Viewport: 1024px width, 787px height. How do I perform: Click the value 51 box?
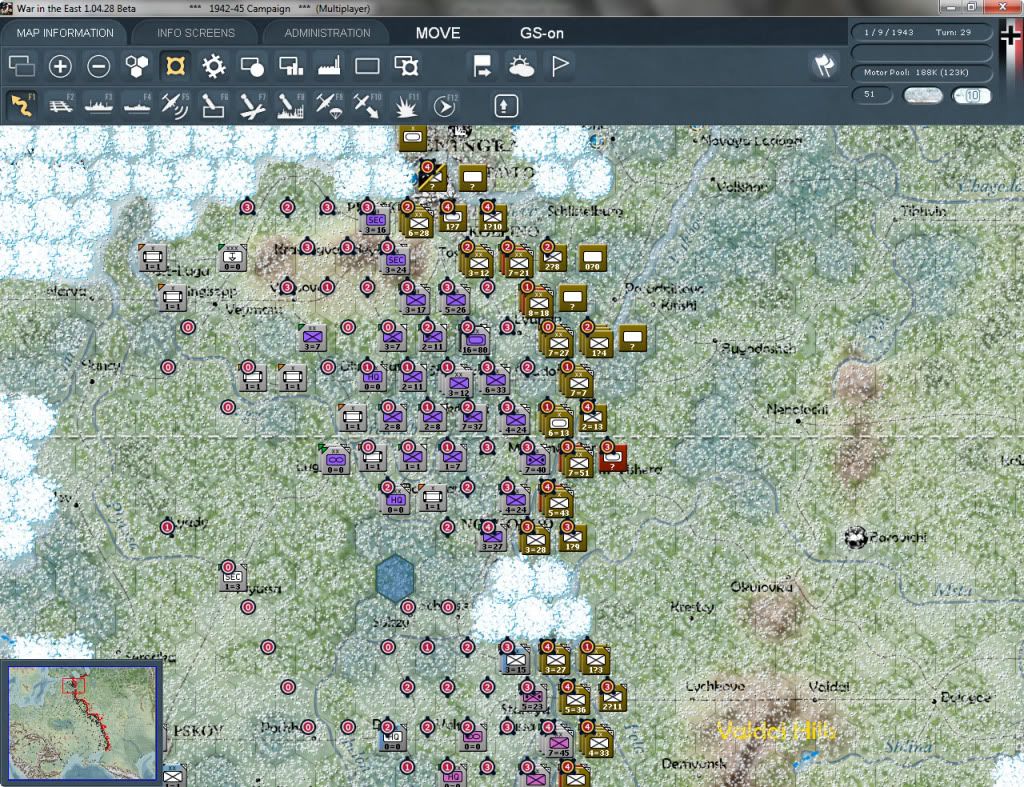coord(872,95)
